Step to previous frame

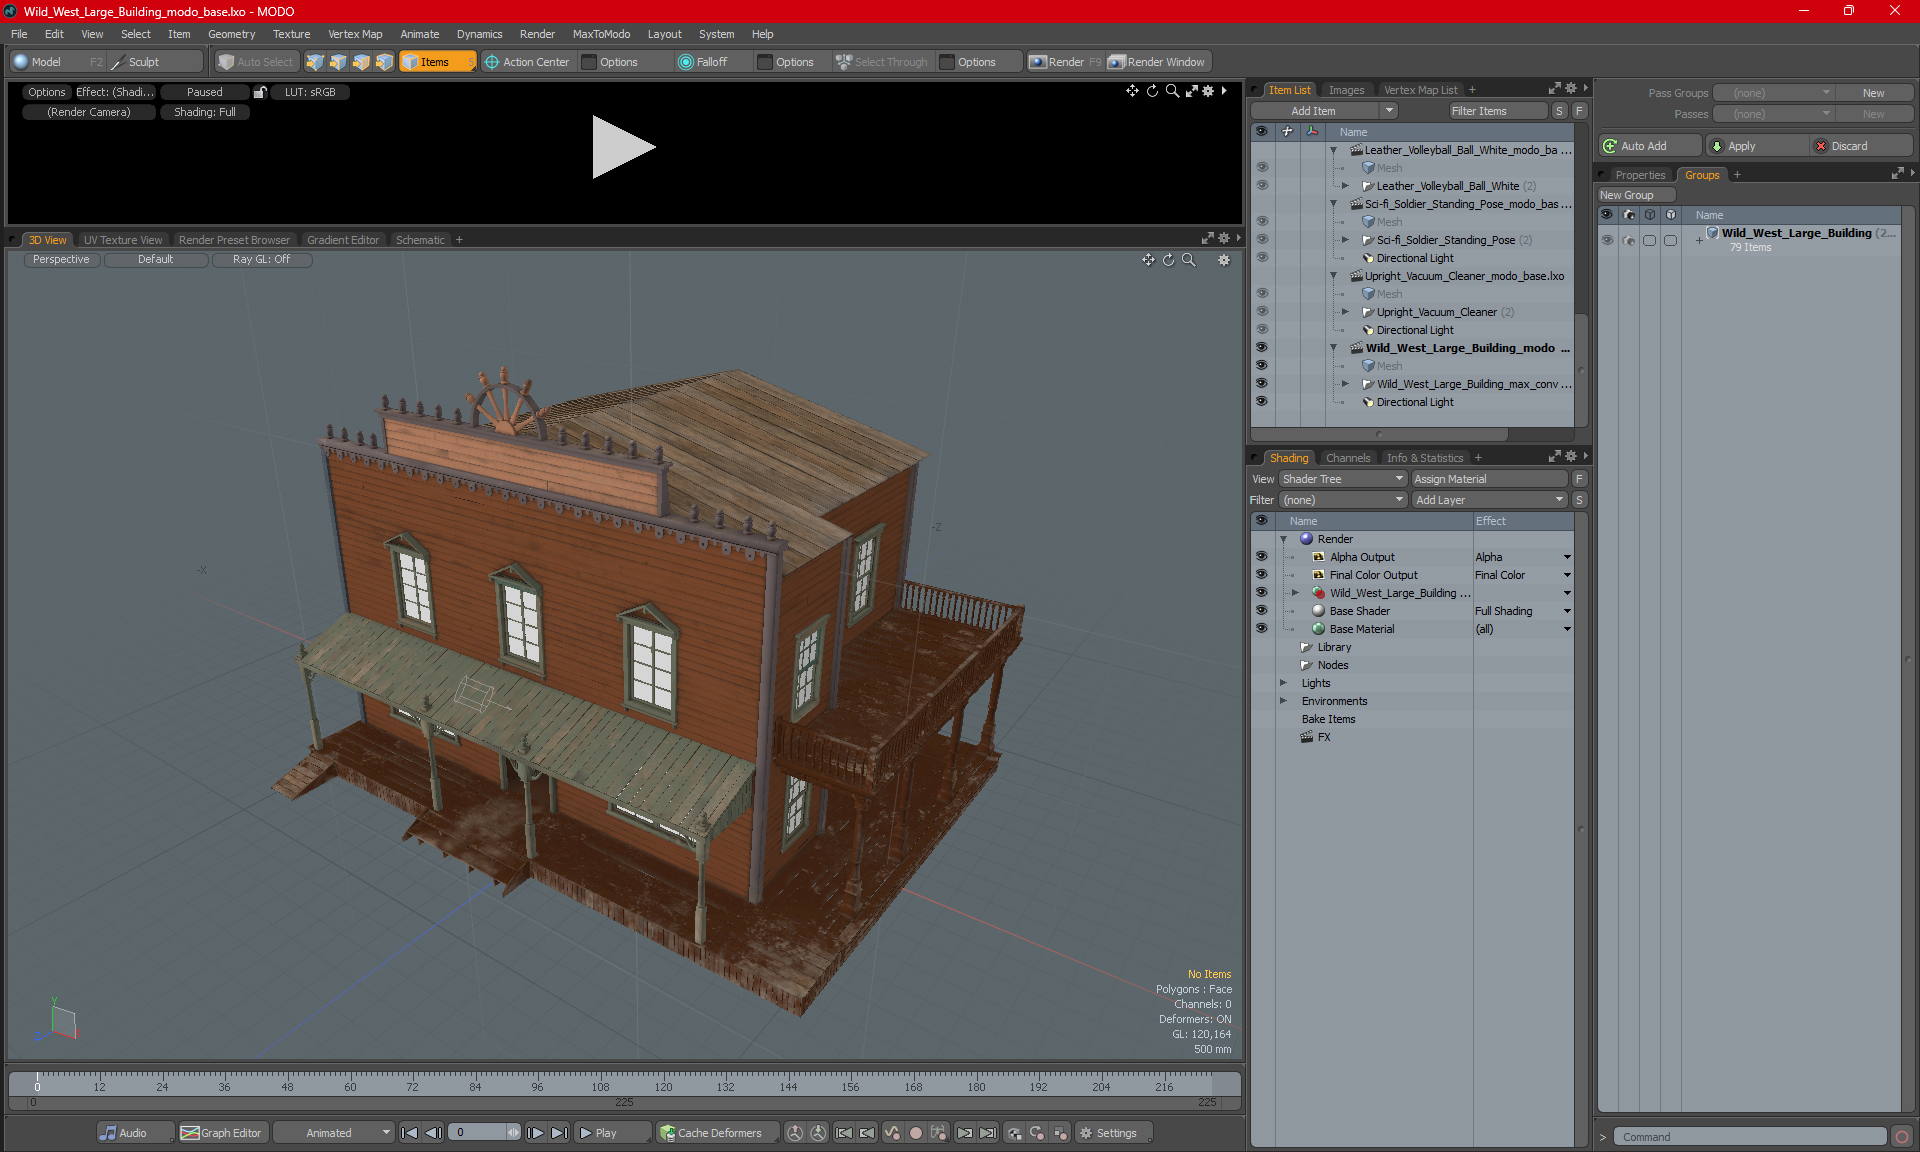tap(433, 1133)
